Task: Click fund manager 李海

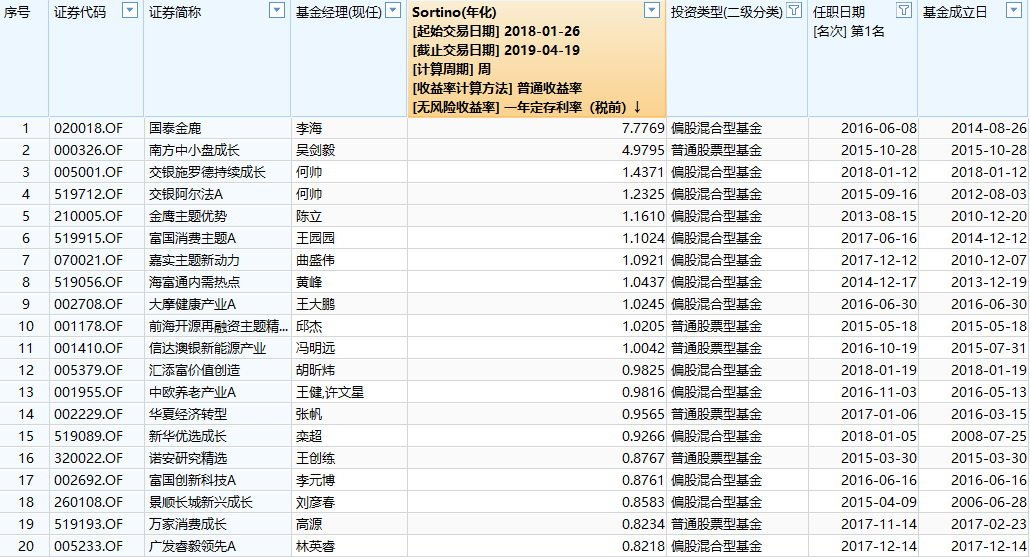Action: 309,128
